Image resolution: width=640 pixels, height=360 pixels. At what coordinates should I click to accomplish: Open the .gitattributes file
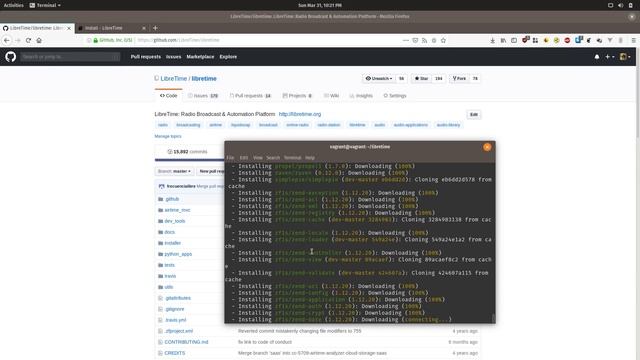[178, 298]
